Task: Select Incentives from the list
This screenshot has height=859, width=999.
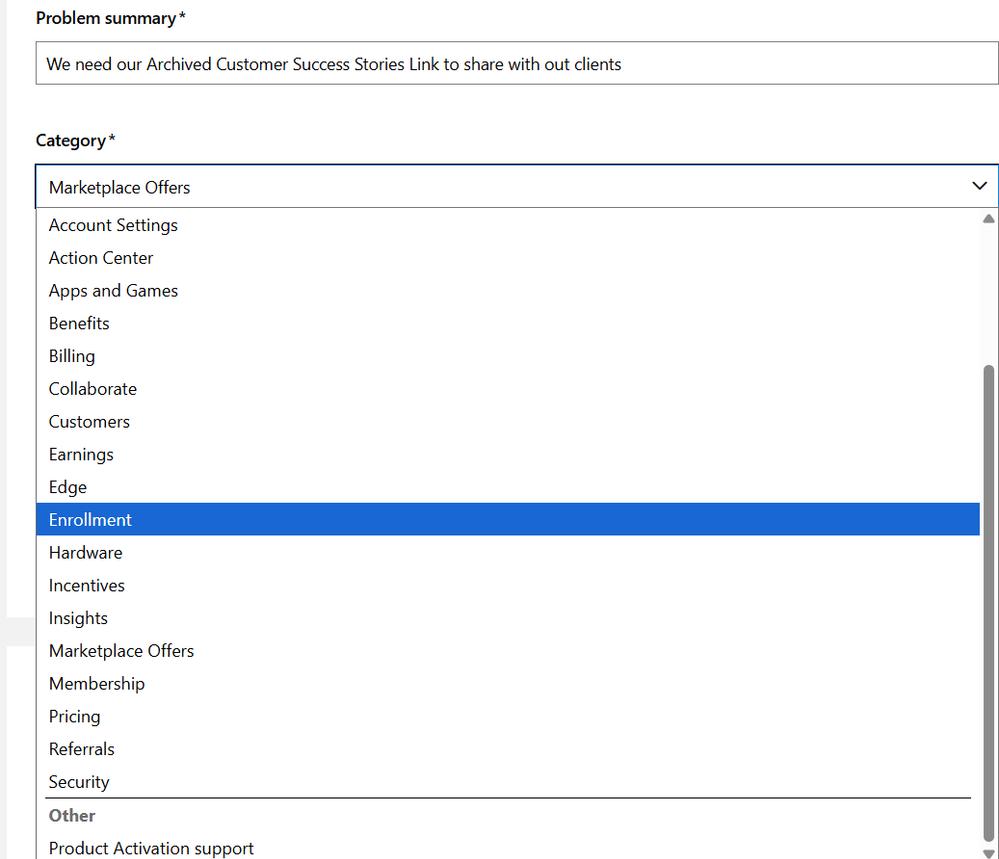Action: click(x=508, y=585)
